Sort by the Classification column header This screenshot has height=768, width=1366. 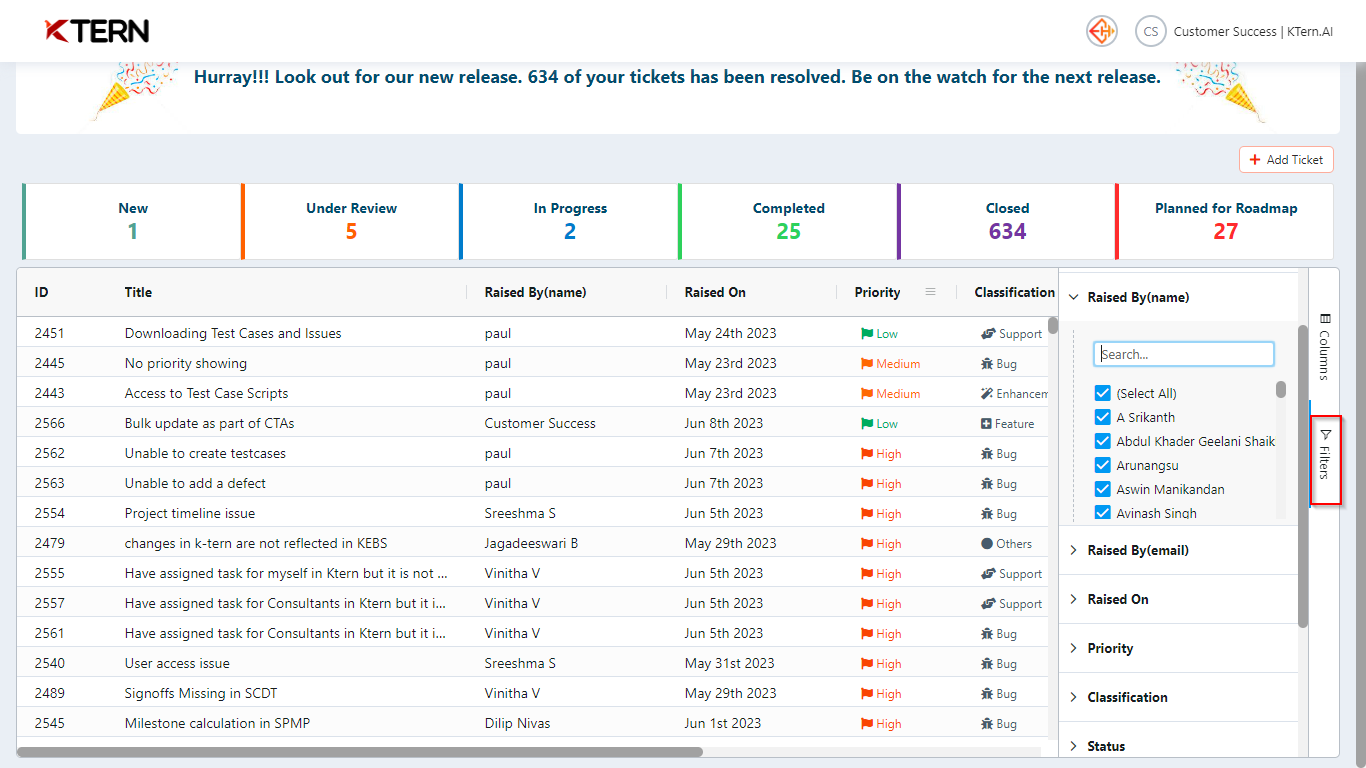pos(1015,292)
